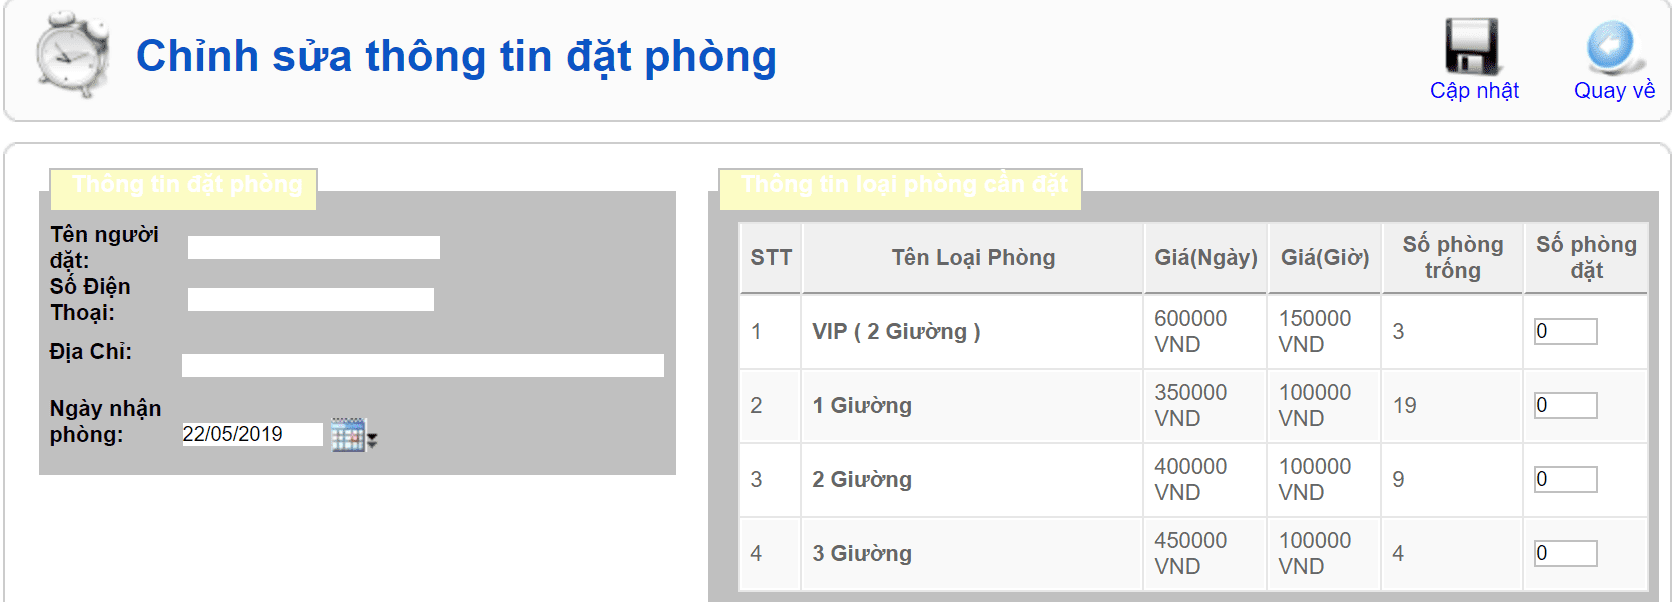This screenshot has height=602, width=1673.
Task: Click the Giá(Ngày) column header
Action: 1205,258
